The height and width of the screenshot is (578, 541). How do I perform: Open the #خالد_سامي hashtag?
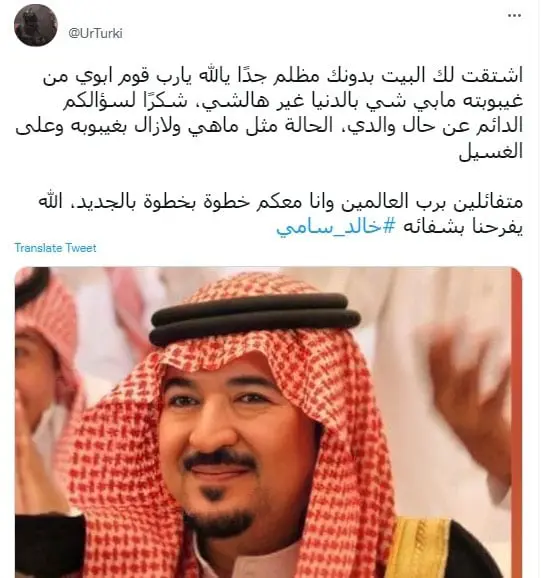click(x=336, y=227)
